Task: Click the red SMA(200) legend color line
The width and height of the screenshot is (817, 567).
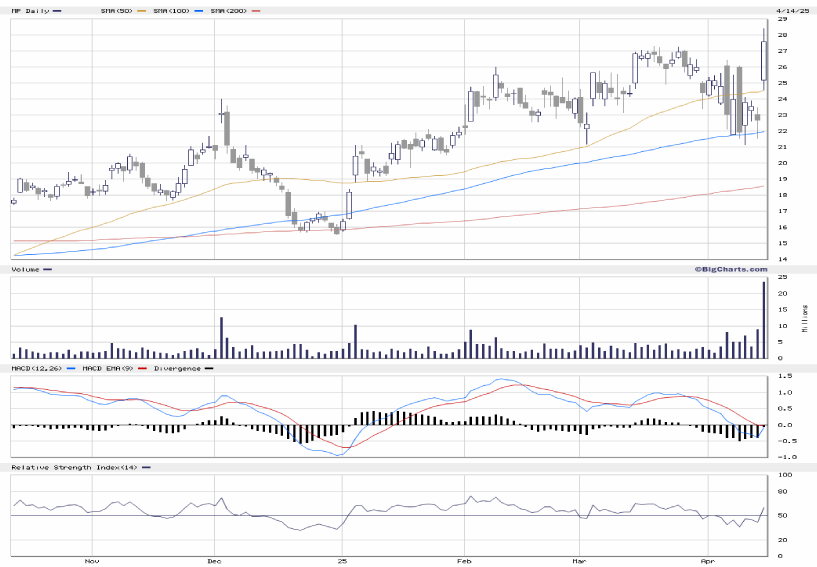Action: [256, 11]
